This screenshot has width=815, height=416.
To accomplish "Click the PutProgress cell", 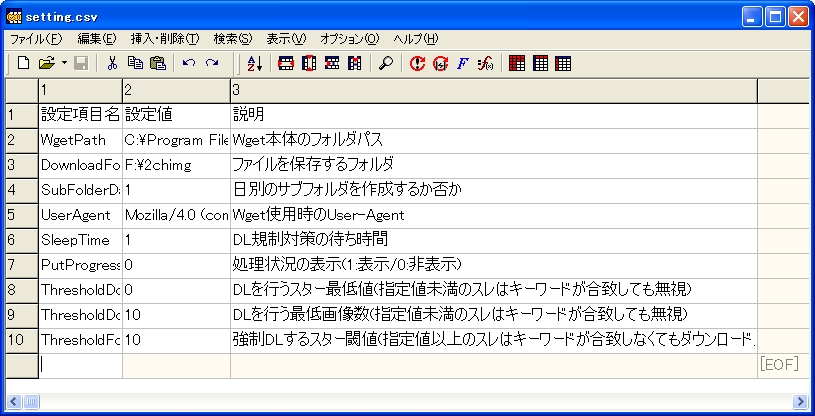I will pos(81,265).
